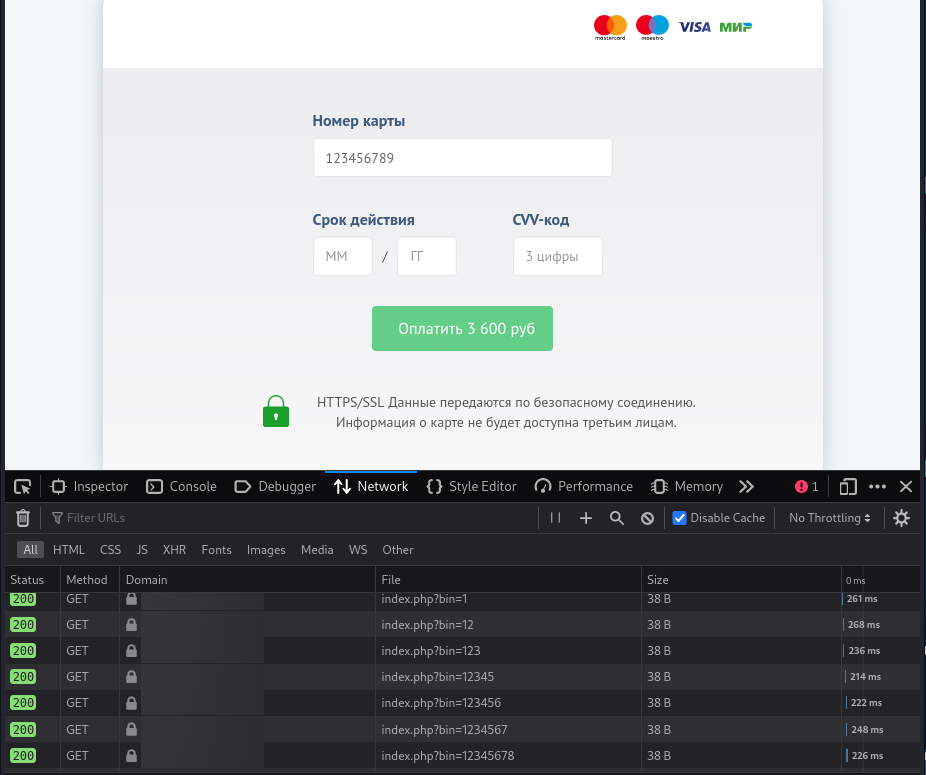Image resolution: width=926 pixels, height=775 pixels.
Task: Clear network log with trash icon
Action: 22,518
